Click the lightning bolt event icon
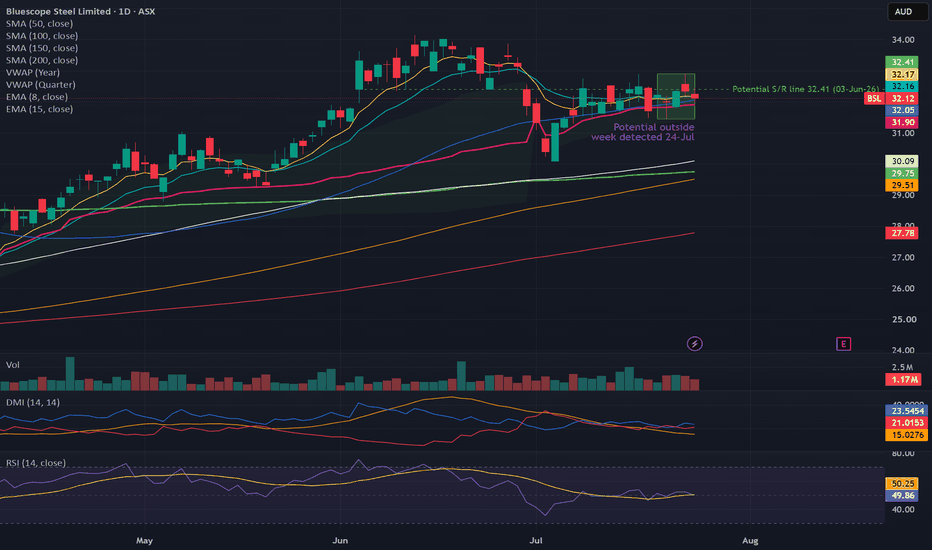The width and height of the screenshot is (932, 550). [694, 344]
